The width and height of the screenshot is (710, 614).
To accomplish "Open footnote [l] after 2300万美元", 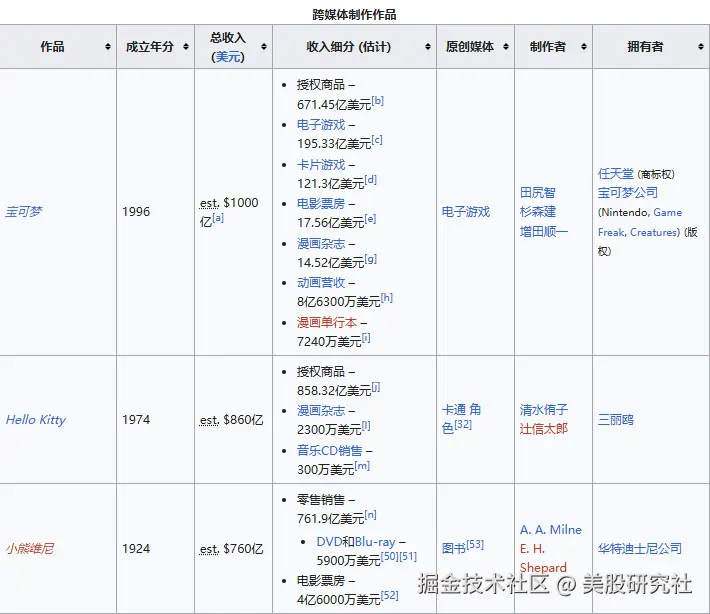I will pyautogui.click(x=366, y=426).
